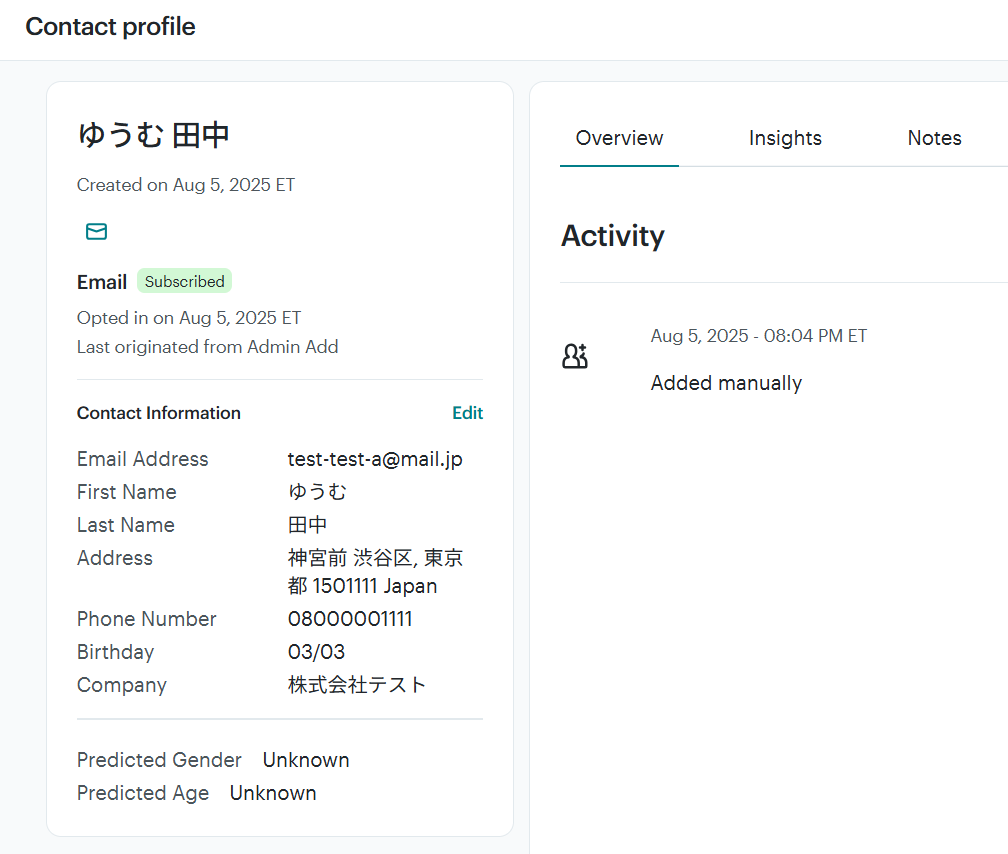
Task: Select the "Added manually" activity entry
Action: coord(726,383)
